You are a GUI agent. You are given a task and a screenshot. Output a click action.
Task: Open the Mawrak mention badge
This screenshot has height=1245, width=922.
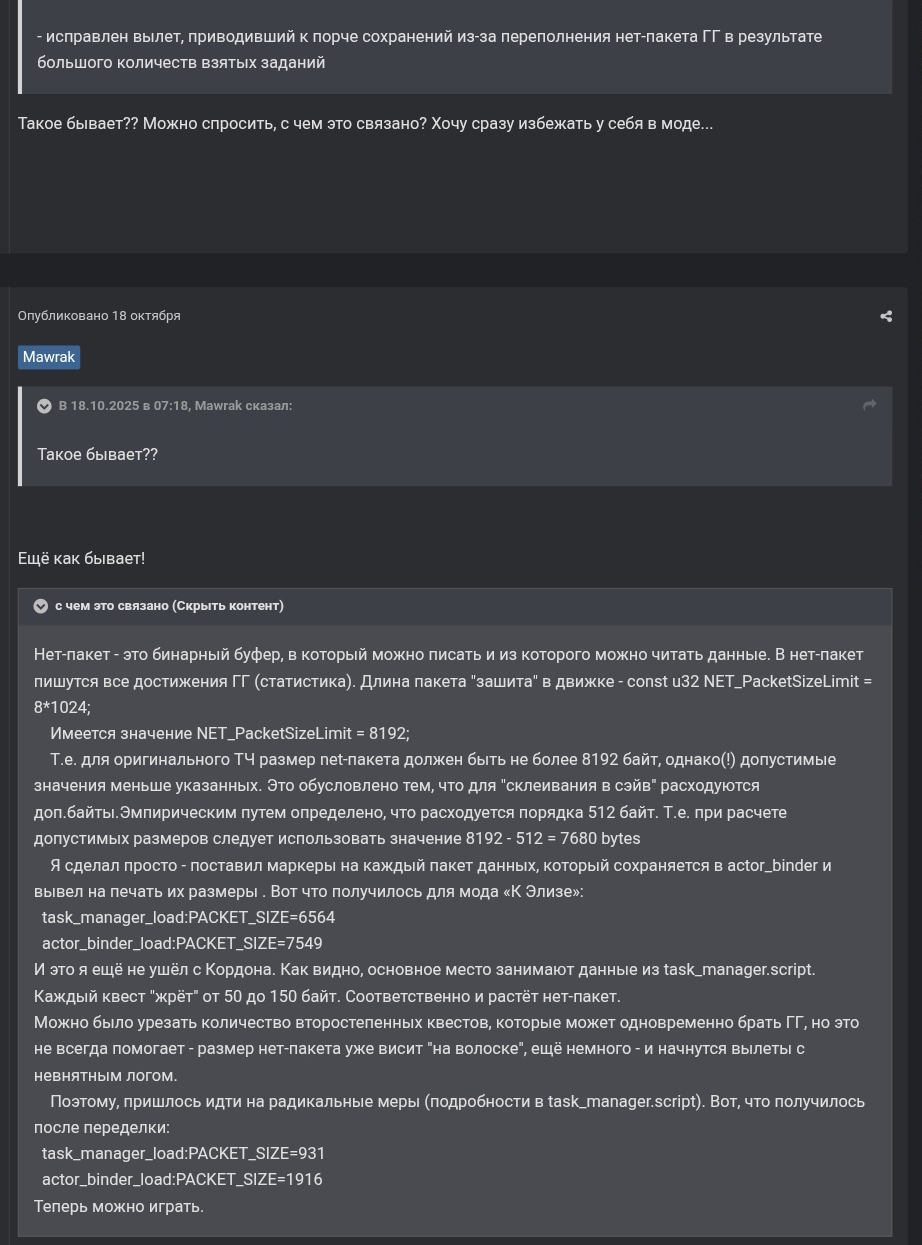[49, 357]
